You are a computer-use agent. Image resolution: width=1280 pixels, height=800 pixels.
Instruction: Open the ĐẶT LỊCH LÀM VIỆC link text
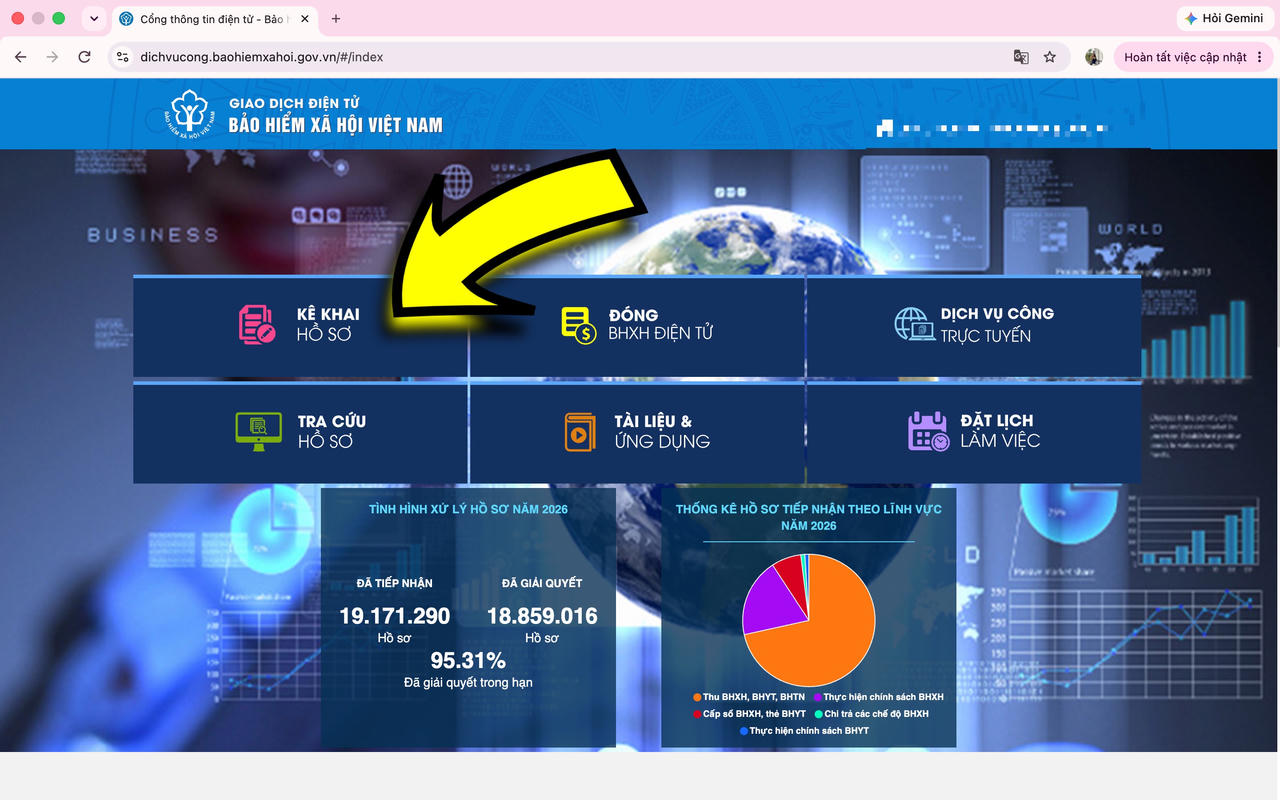(1000, 431)
